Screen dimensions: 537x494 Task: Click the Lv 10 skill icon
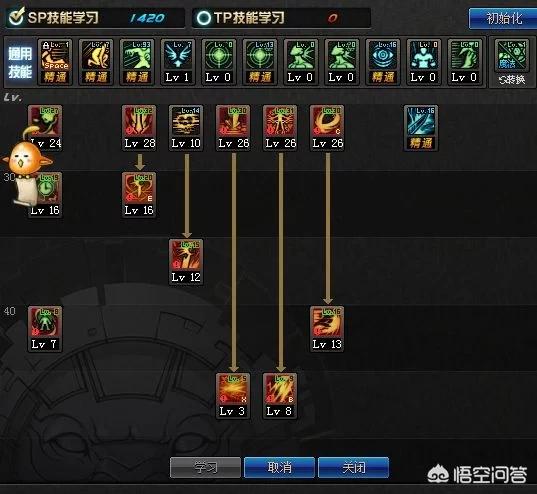tap(186, 127)
